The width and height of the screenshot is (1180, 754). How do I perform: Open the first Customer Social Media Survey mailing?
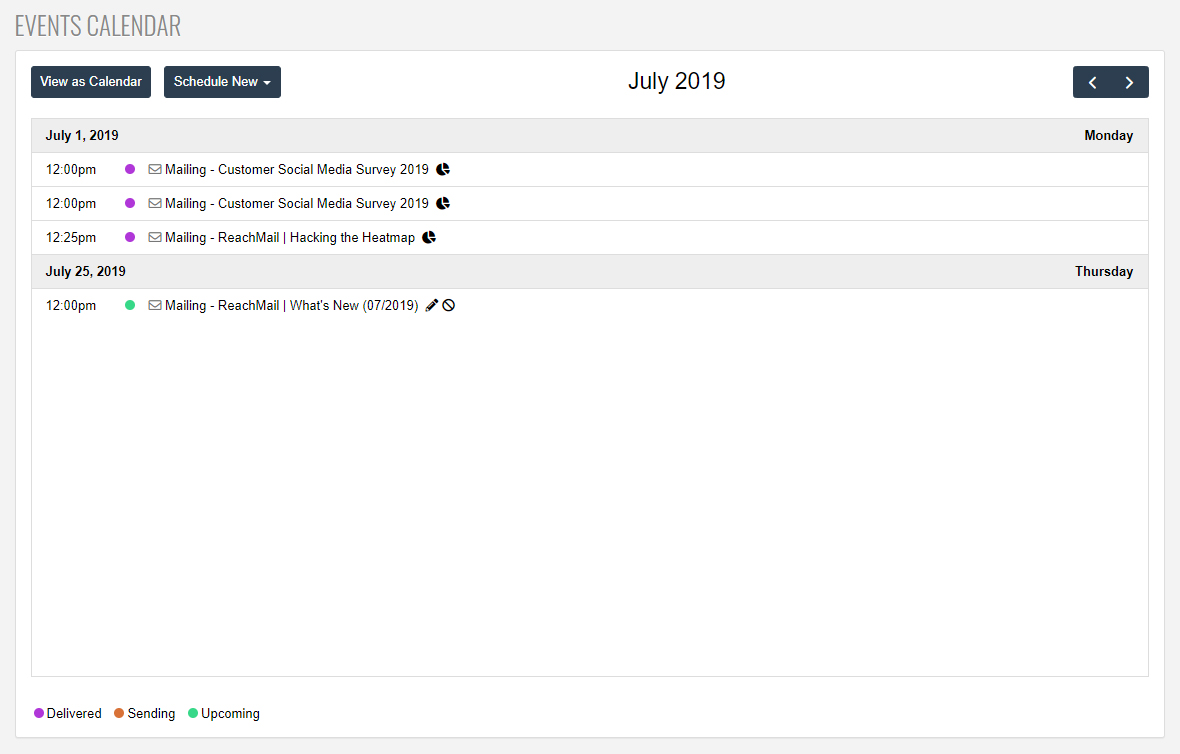pyautogui.click(x=296, y=170)
